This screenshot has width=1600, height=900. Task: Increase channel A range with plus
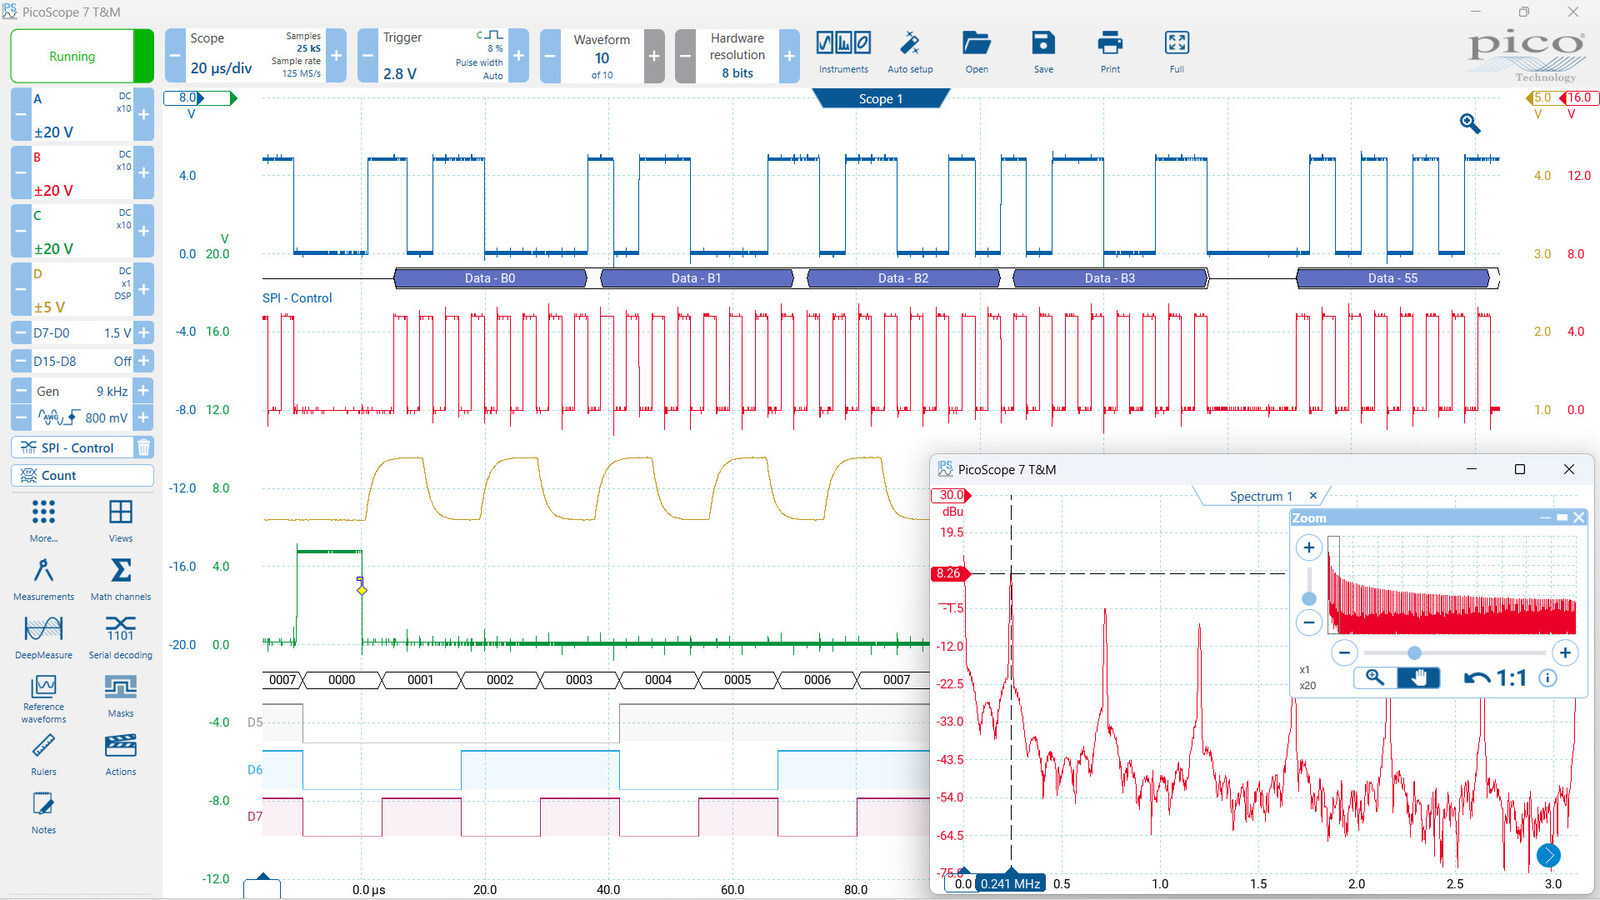[x=144, y=114]
